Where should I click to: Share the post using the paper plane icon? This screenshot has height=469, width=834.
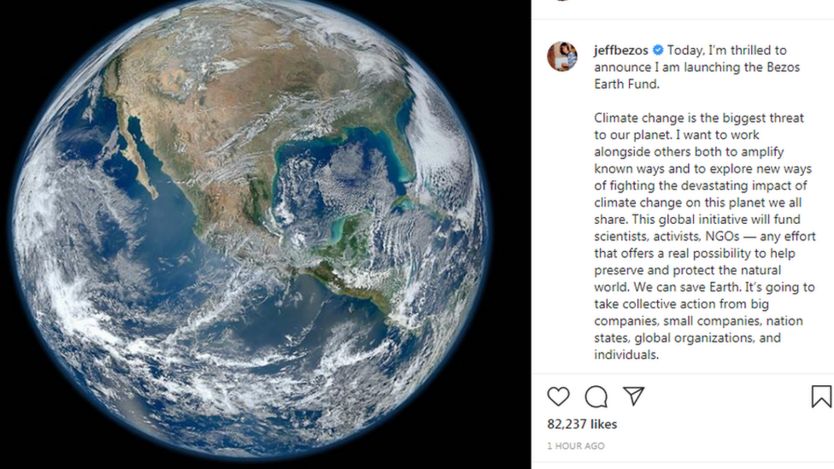(634, 396)
